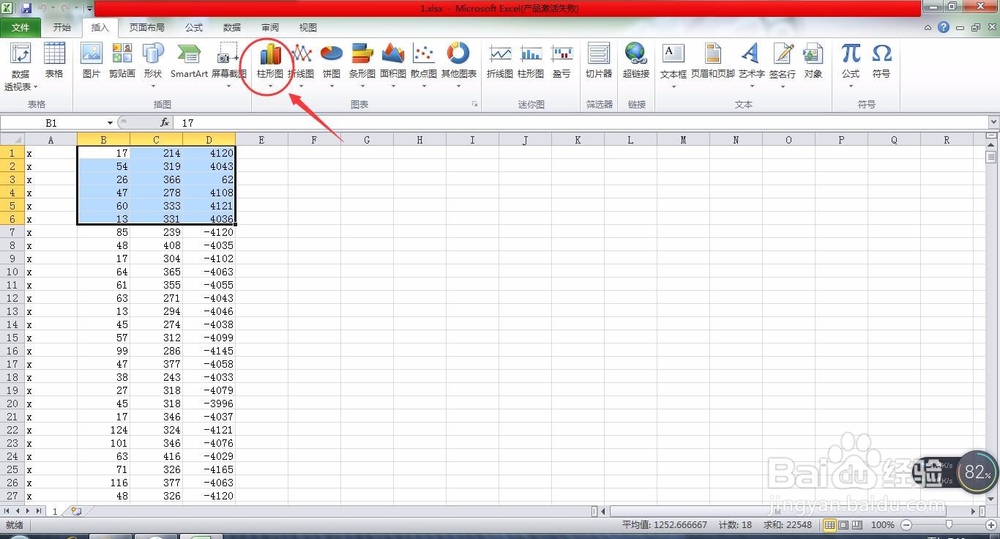Image resolution: width=1000 pixels, height=539 pixels.
Task: Click the vertical scrollbar thumb
Action: pyautogui.click(x=991, y=156)
